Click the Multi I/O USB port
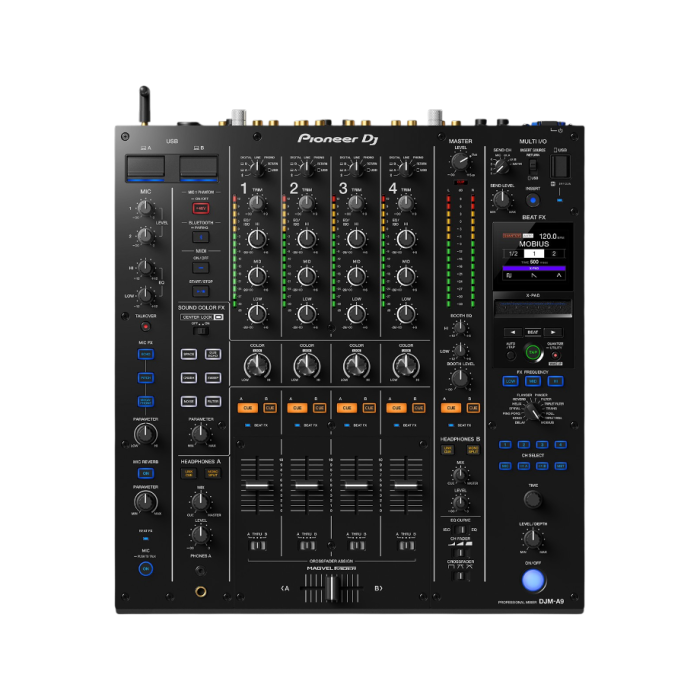This screenshot has height=700, width=700. [x=560, y=166]
